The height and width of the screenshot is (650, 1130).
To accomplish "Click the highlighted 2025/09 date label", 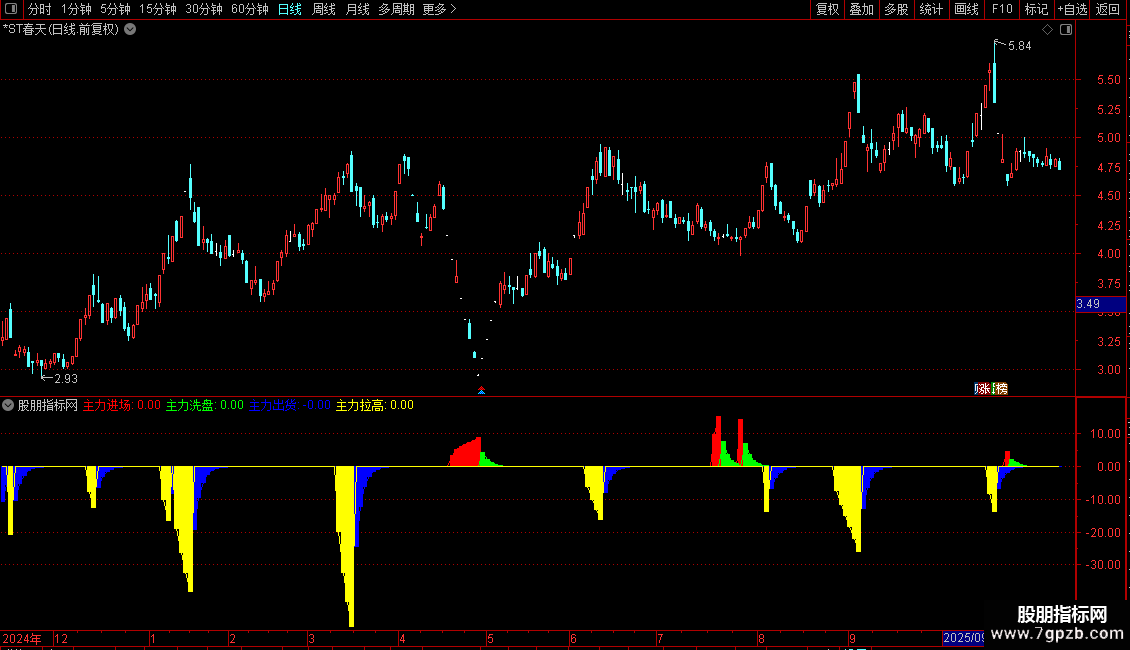I will 964,638.
